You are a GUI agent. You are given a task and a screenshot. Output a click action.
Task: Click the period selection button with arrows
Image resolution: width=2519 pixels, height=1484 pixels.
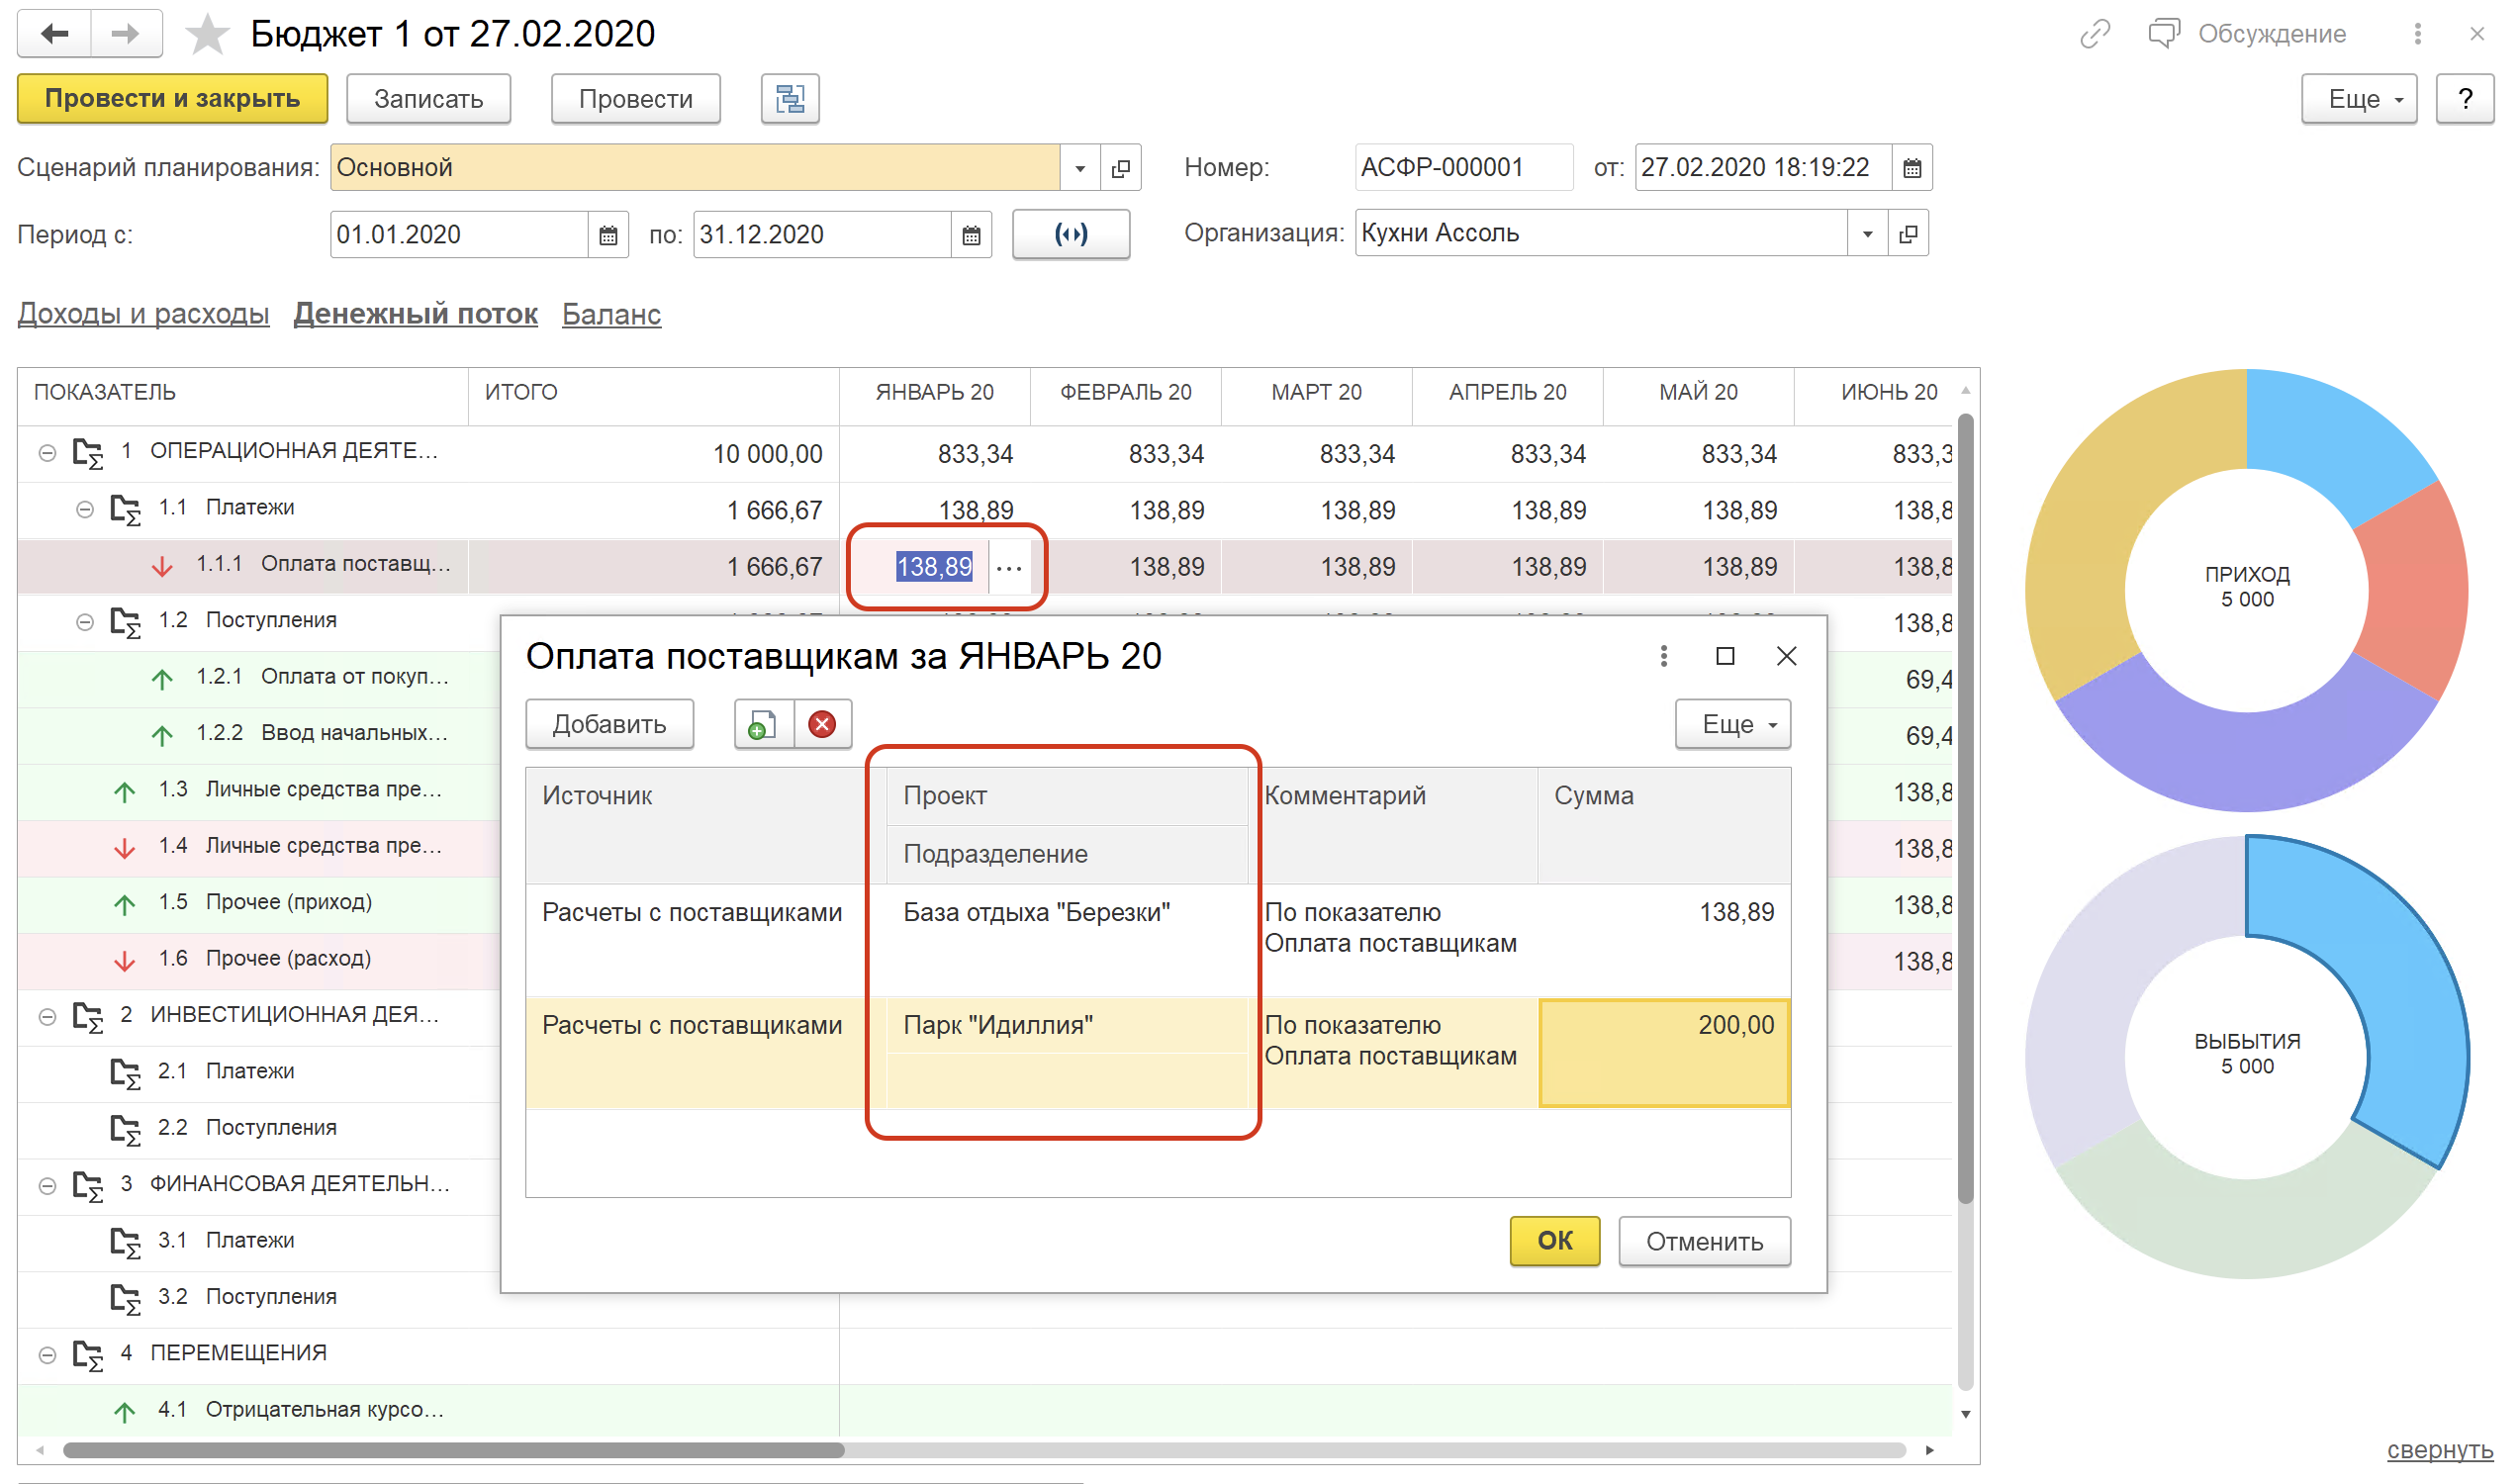pos(1070,235)
